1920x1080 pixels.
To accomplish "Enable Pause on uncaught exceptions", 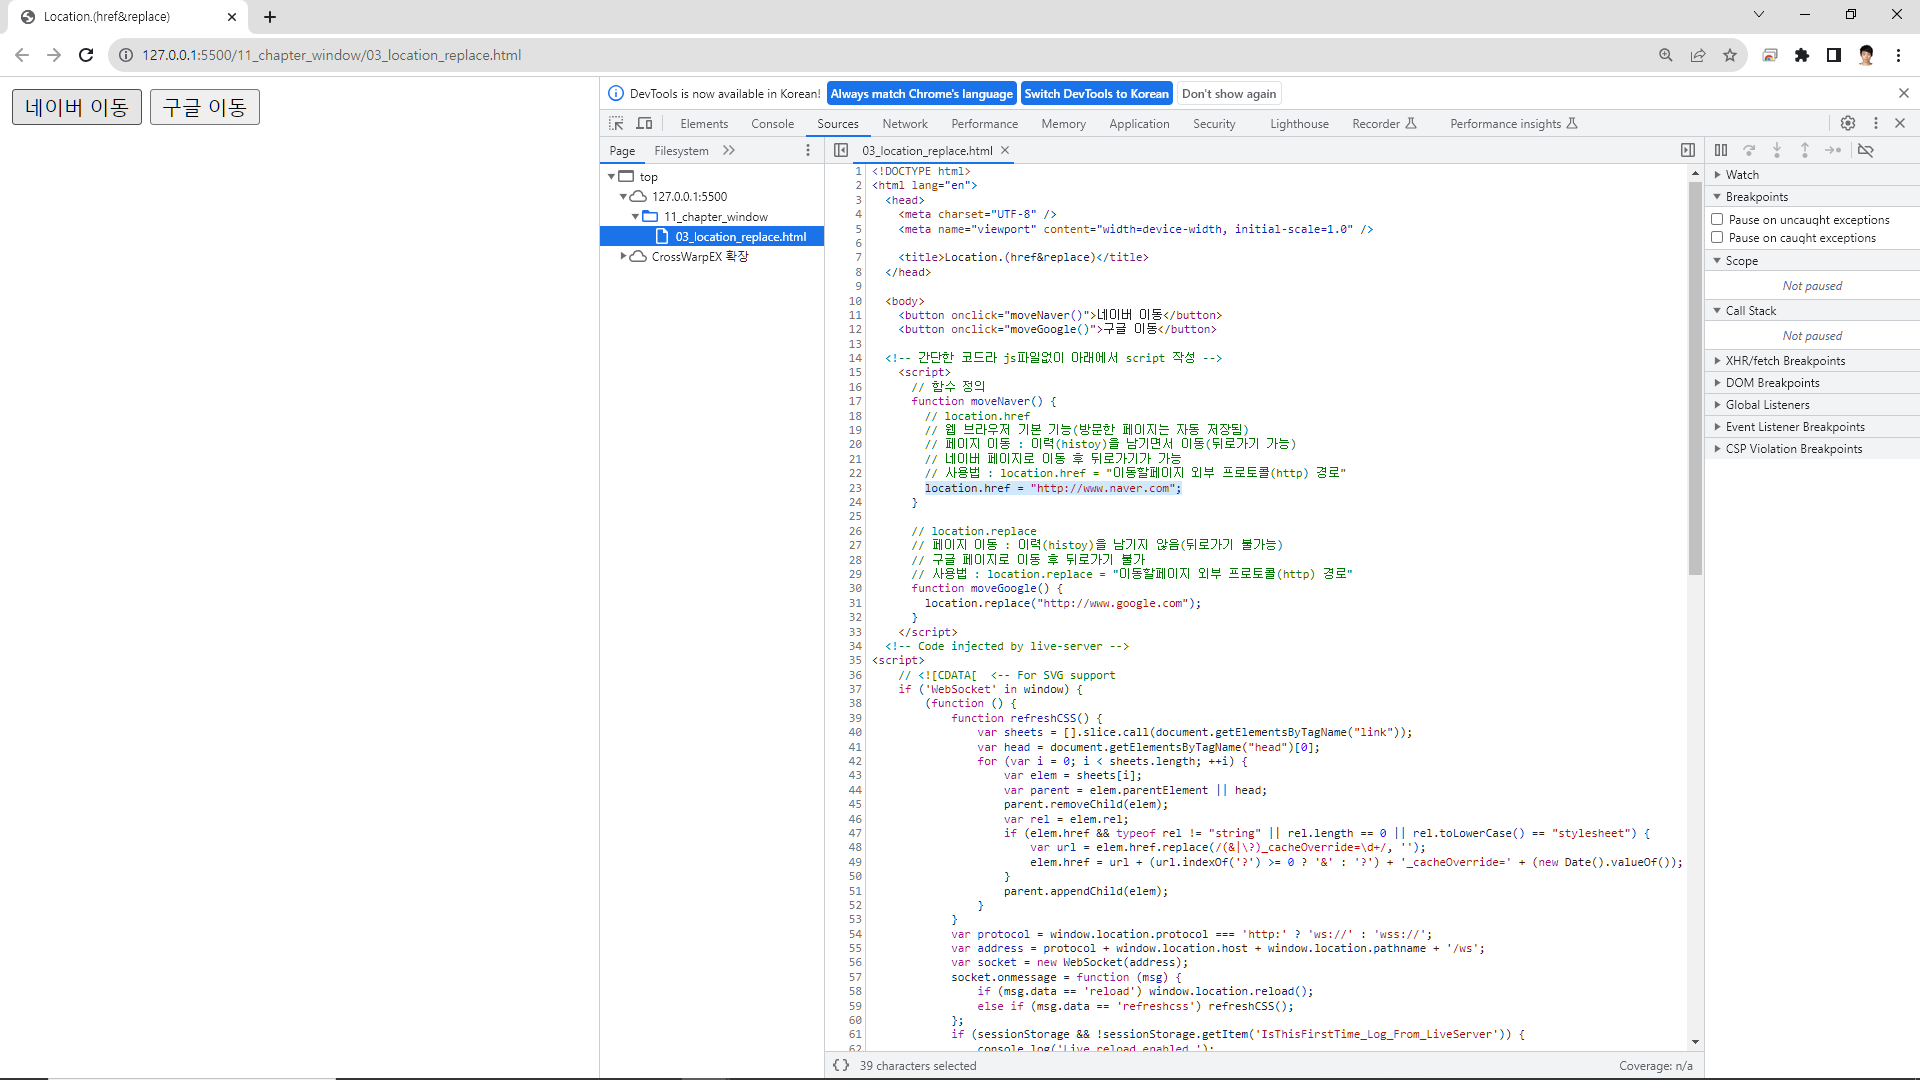I will pos(1717,219).
